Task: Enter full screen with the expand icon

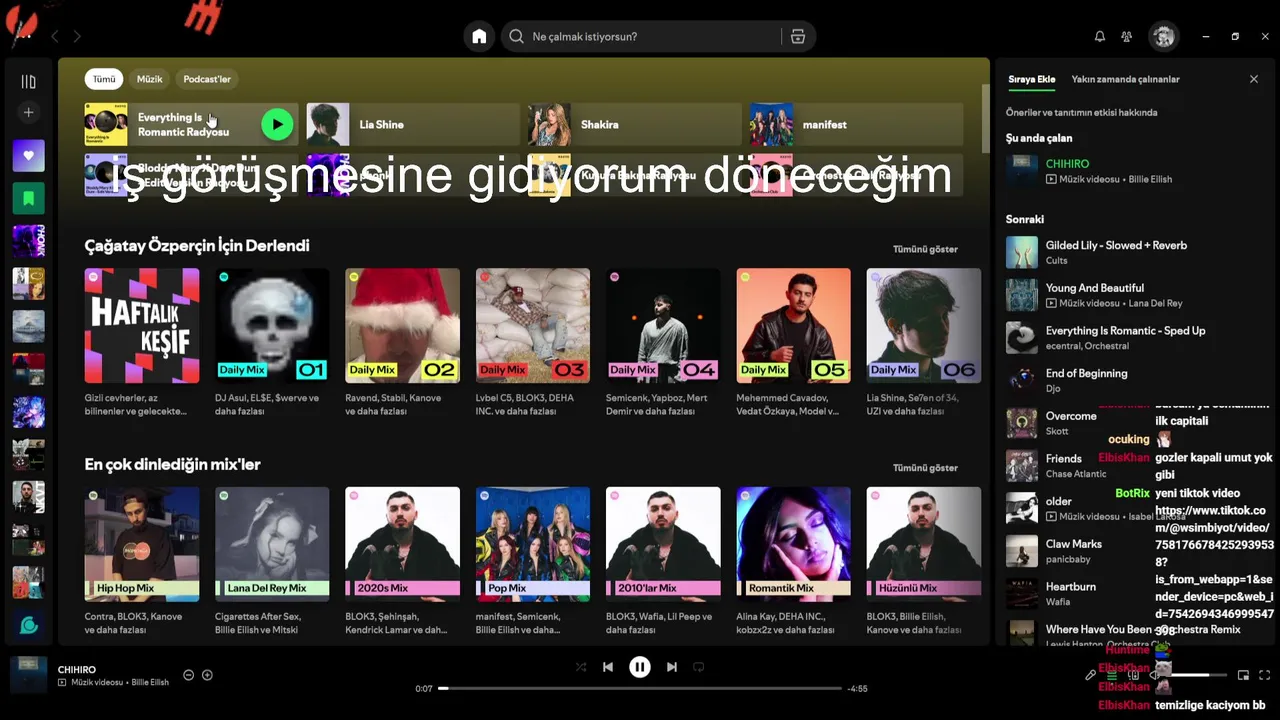Action: pos(1265,675)
